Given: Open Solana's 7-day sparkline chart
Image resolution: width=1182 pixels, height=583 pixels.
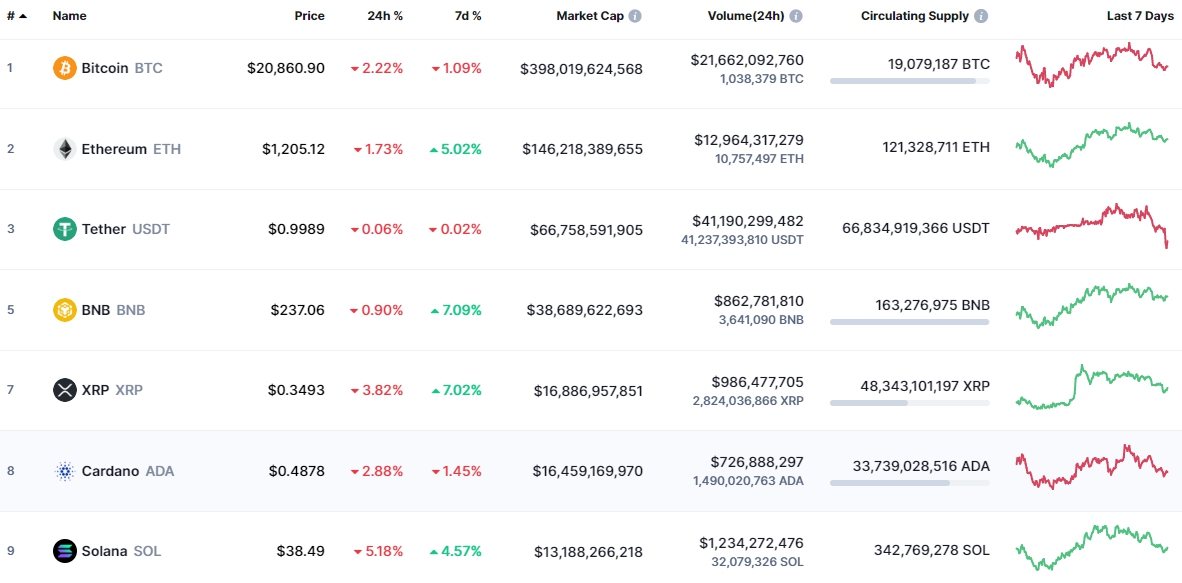Looking at the screenshot, I should click(1092, 548).
